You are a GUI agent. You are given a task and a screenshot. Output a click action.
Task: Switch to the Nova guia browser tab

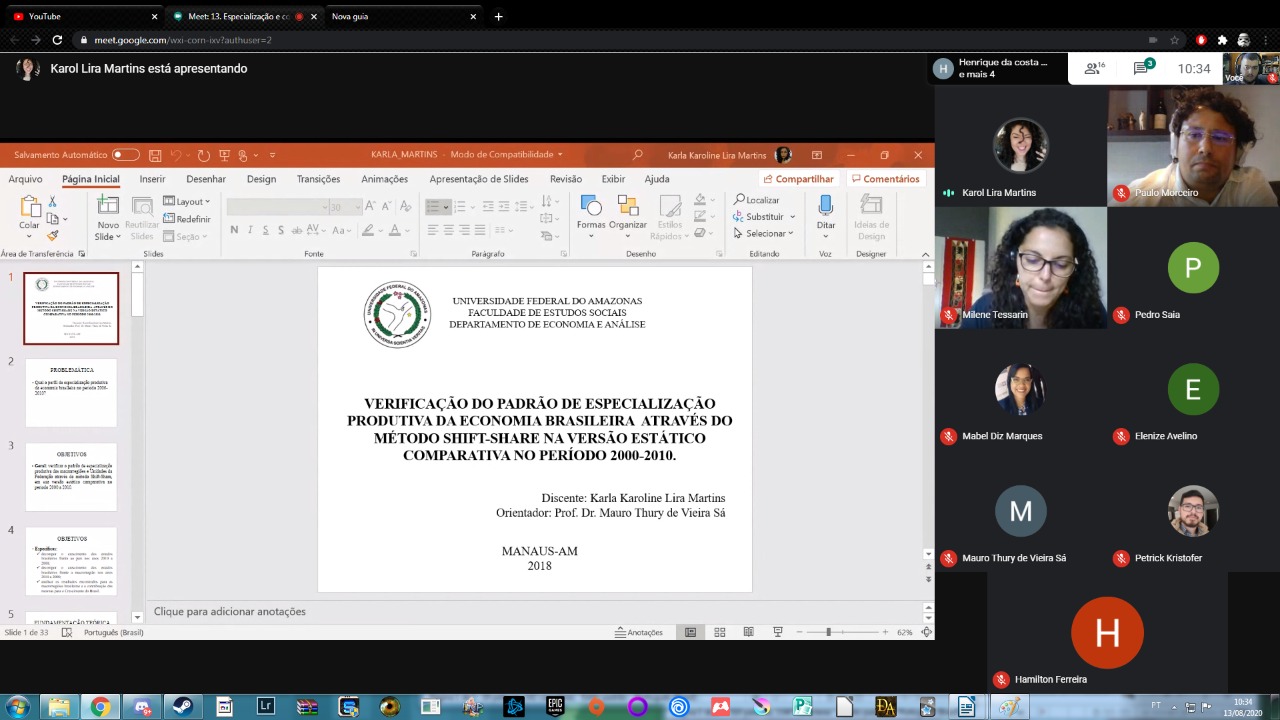pyautogui.click(x=404, y=16)
